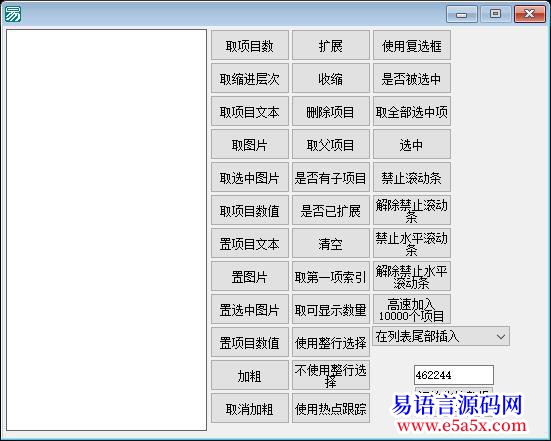Viewport: 551px width, 441px height.
Task: Click the 是否有子项目 button
Action: pyautogui.click(x=331, y=177)
